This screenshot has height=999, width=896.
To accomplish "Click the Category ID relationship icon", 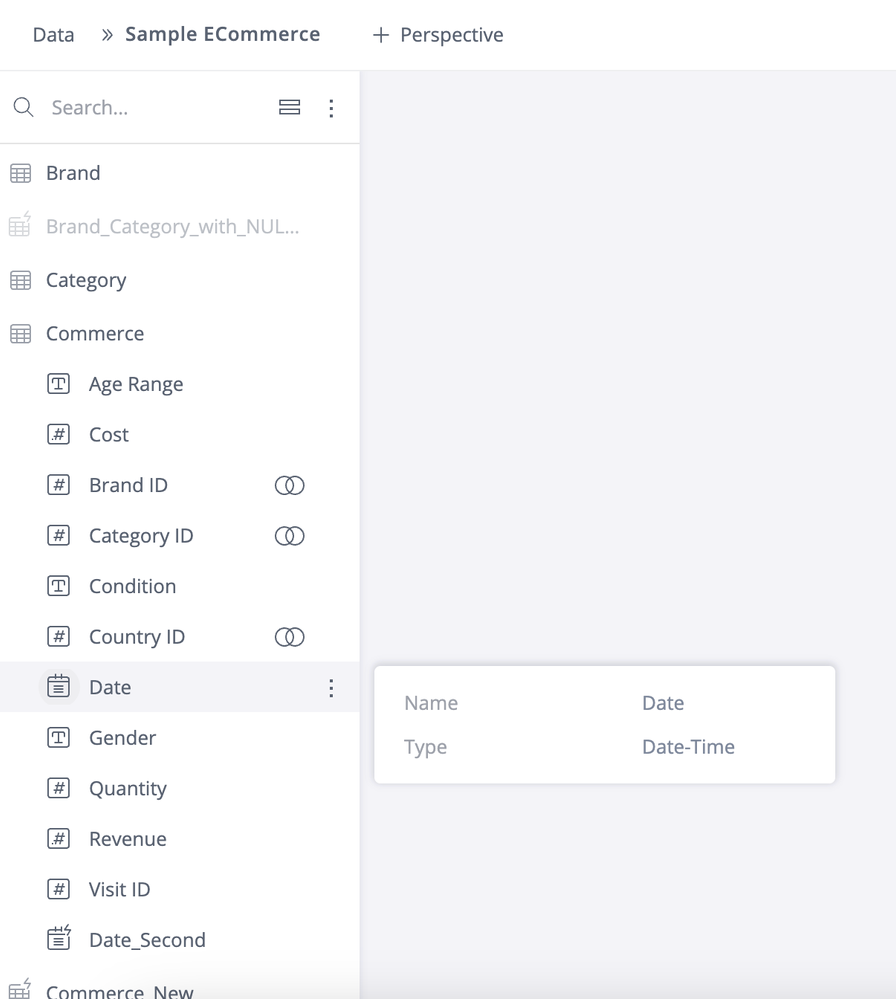I will pyautogui.click(x=289, y=536).
